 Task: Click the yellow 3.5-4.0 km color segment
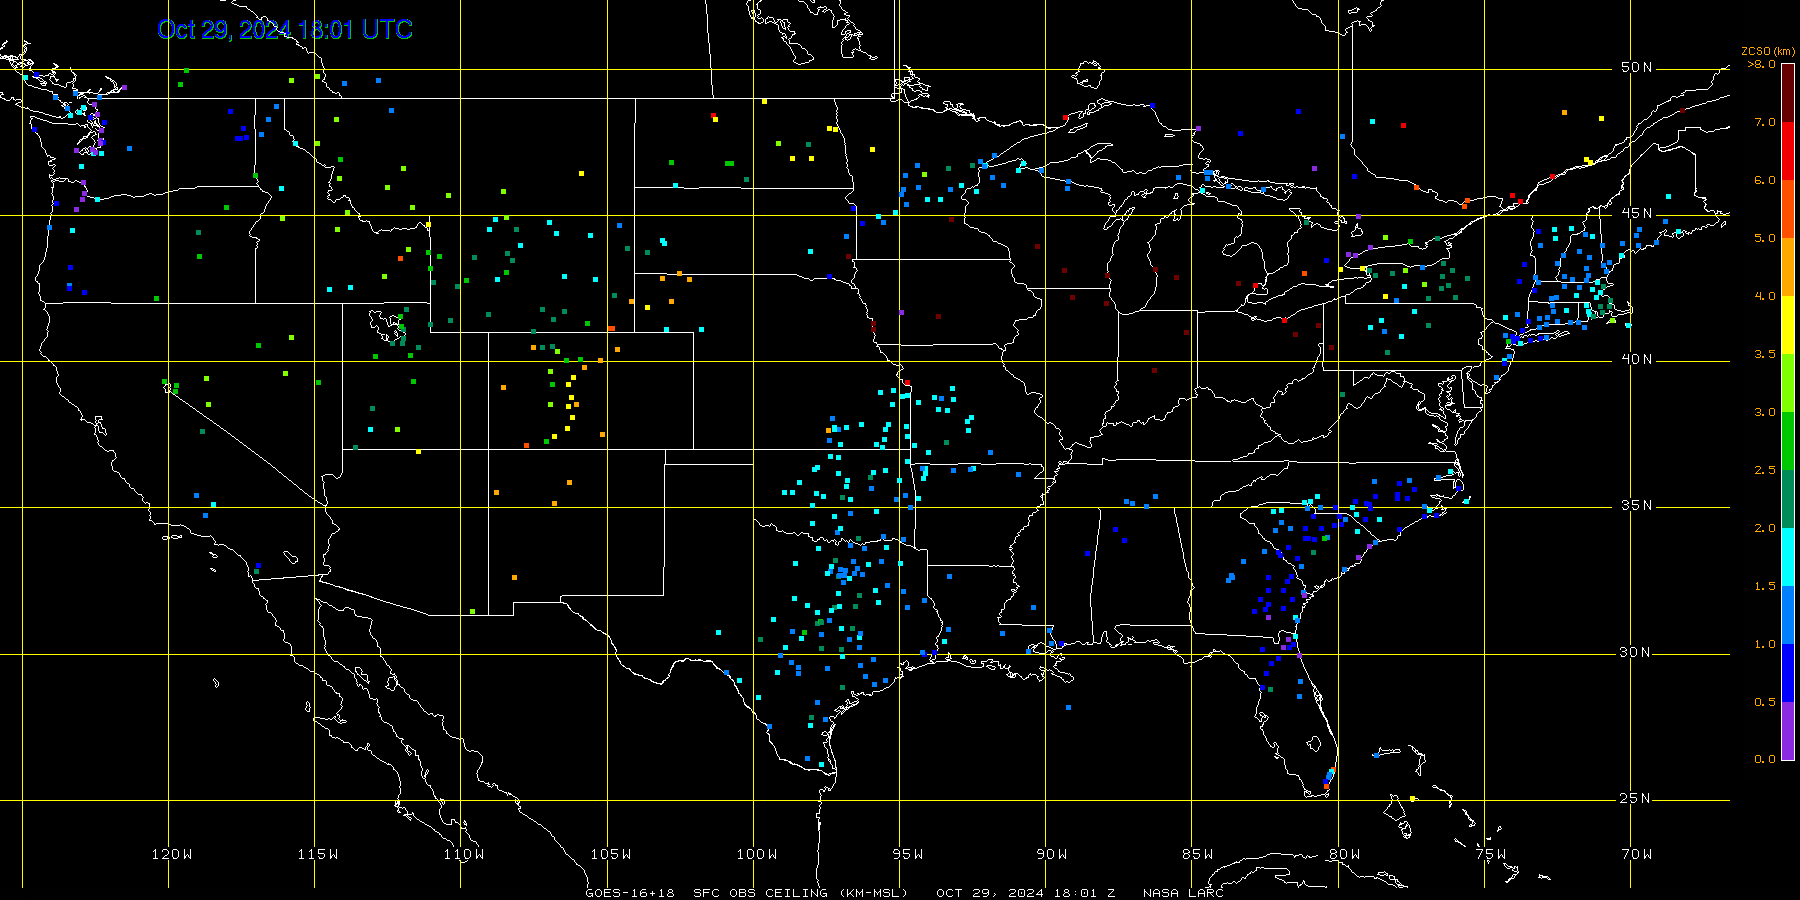[x=1788, y=325]
